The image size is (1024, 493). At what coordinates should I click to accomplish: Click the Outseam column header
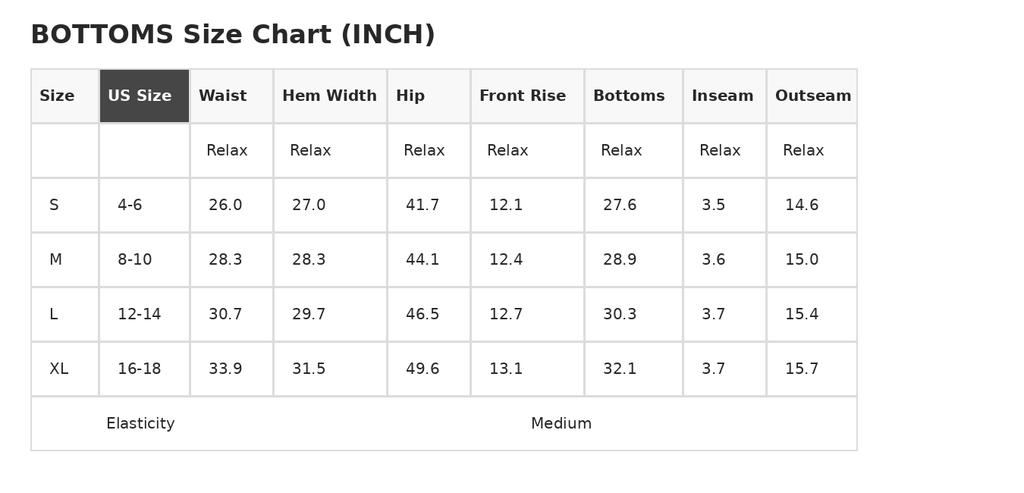pyautogui.click(x=812, y=96)
